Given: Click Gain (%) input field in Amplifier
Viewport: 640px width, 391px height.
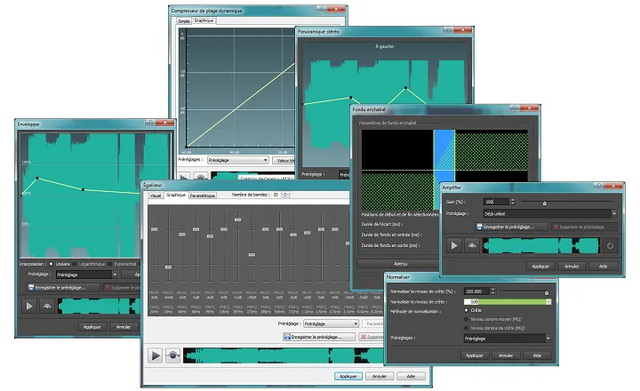Looking at the screenshot, I should [496, 202].
